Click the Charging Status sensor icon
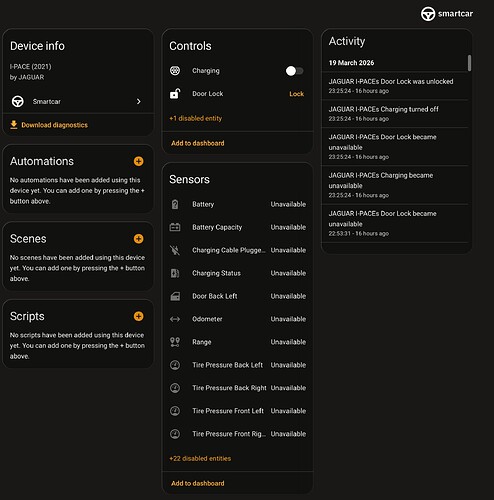The image size is (494, 500). pos(175,273)
